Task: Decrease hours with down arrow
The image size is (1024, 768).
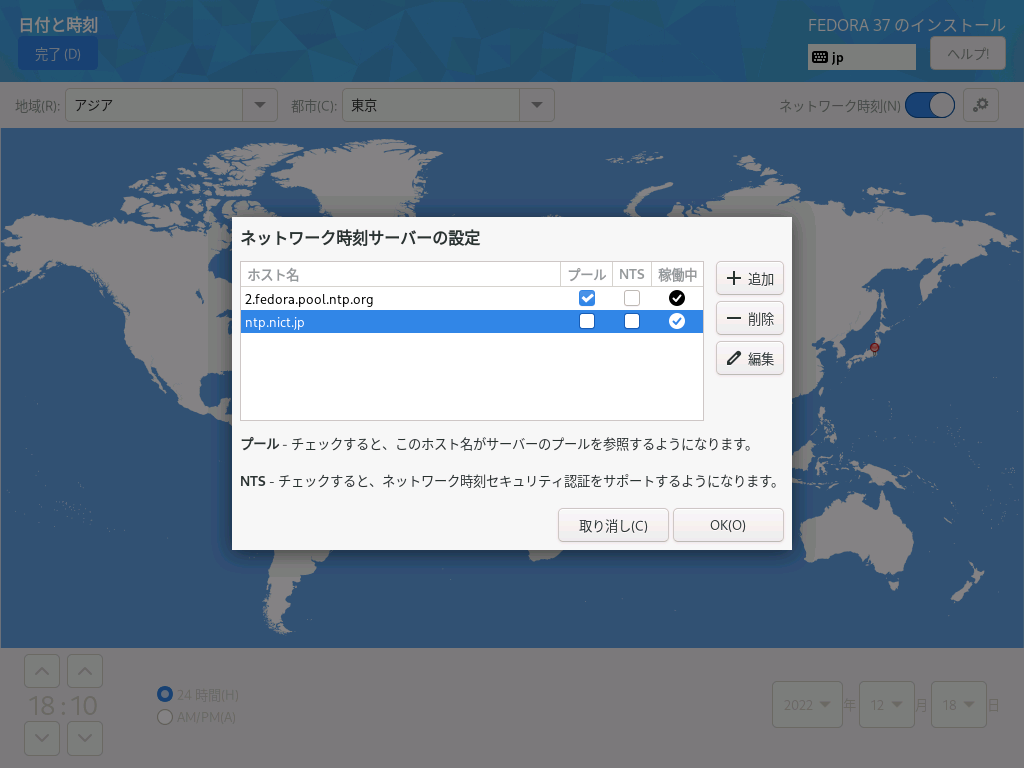Action: pyautogui.click(x=42, y=738)
